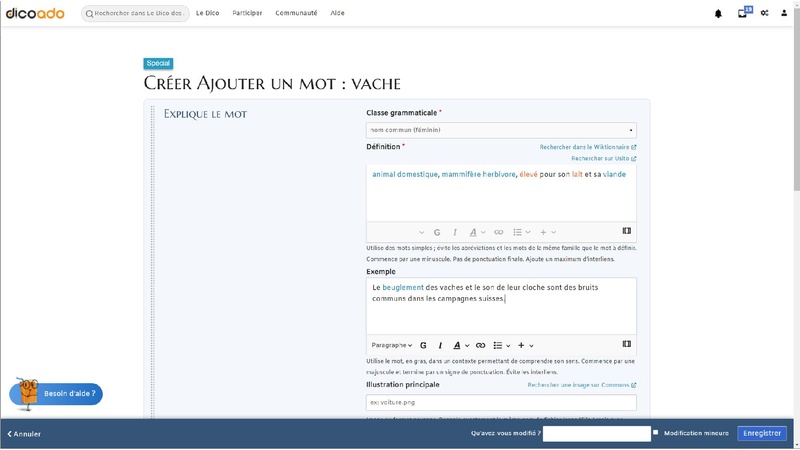Screen dimensions: 800x450
Task: Open Rechercher une image sur Commons link
Action: [582, 385]
